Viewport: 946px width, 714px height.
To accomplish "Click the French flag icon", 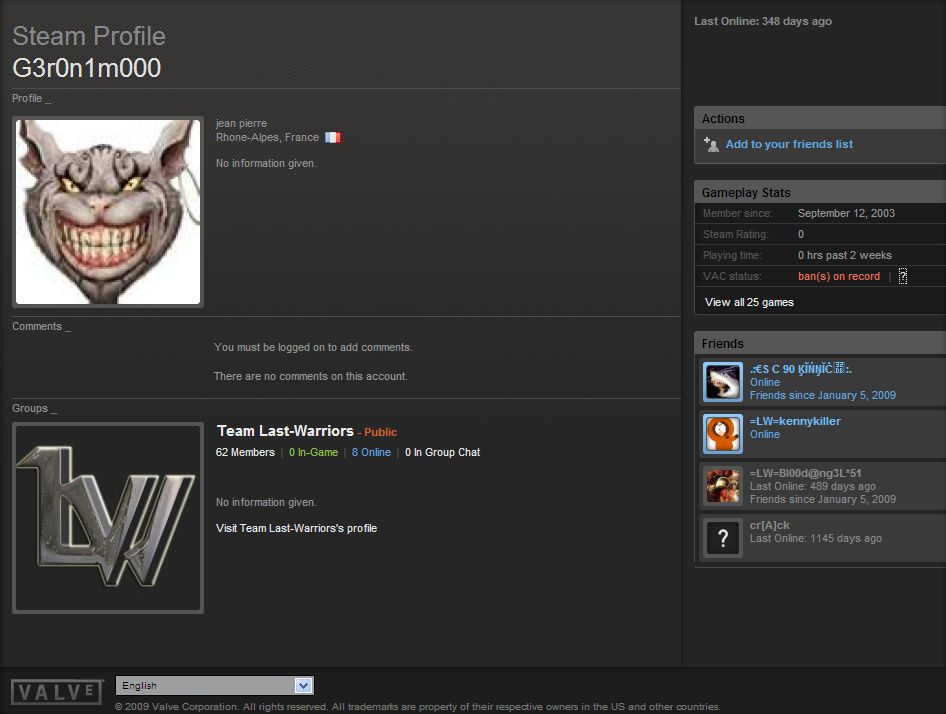I will click(x=332, y=138).
